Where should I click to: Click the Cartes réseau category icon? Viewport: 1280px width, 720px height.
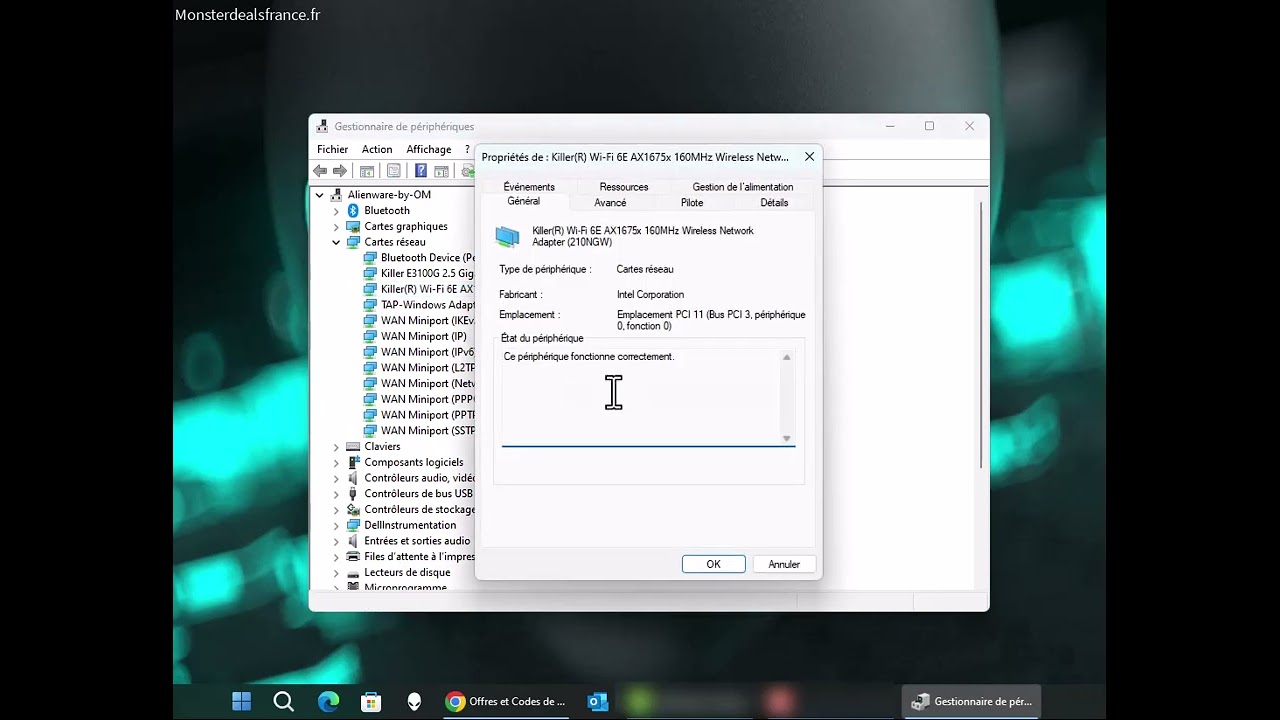coord(353,242)
